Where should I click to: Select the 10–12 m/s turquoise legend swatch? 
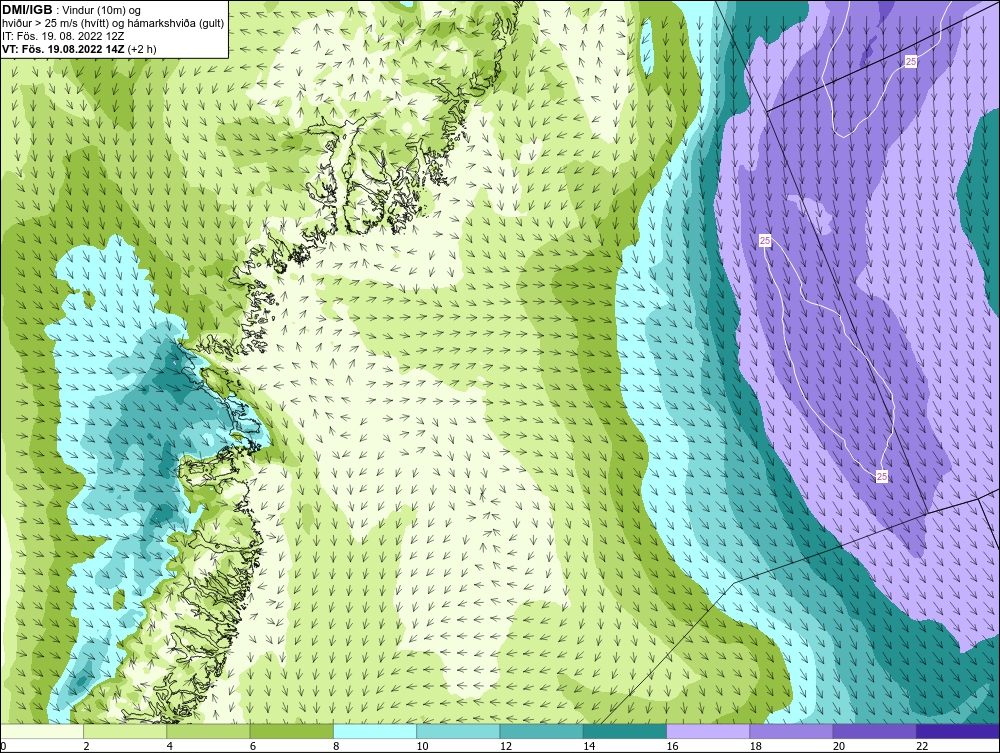click(458, 731)
